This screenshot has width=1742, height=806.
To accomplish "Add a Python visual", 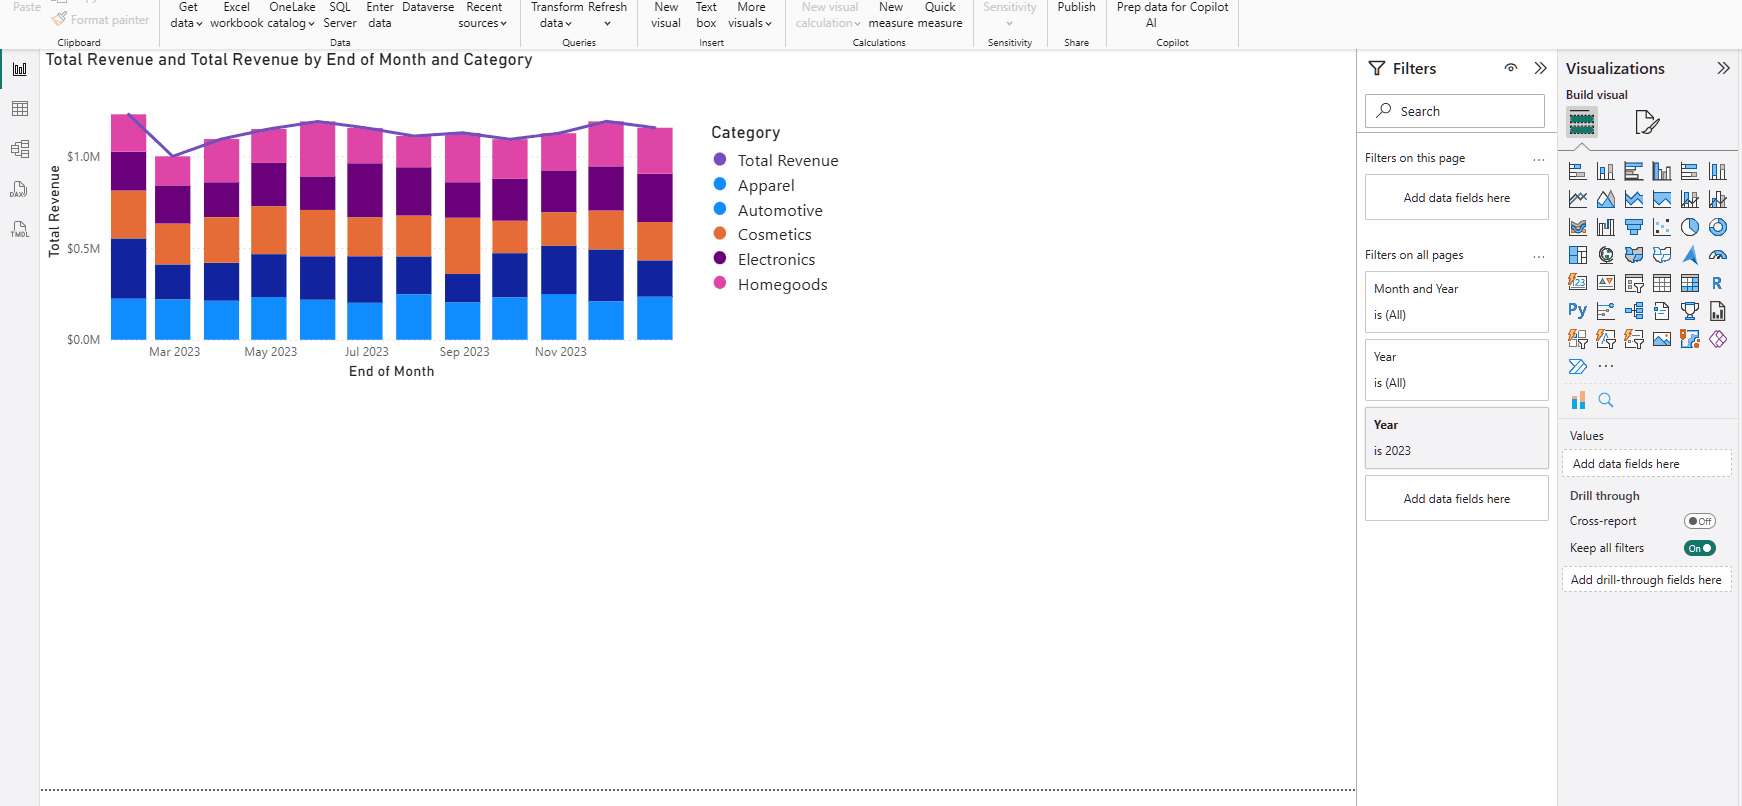I will pyautogui.click(x=1578, y=311).
